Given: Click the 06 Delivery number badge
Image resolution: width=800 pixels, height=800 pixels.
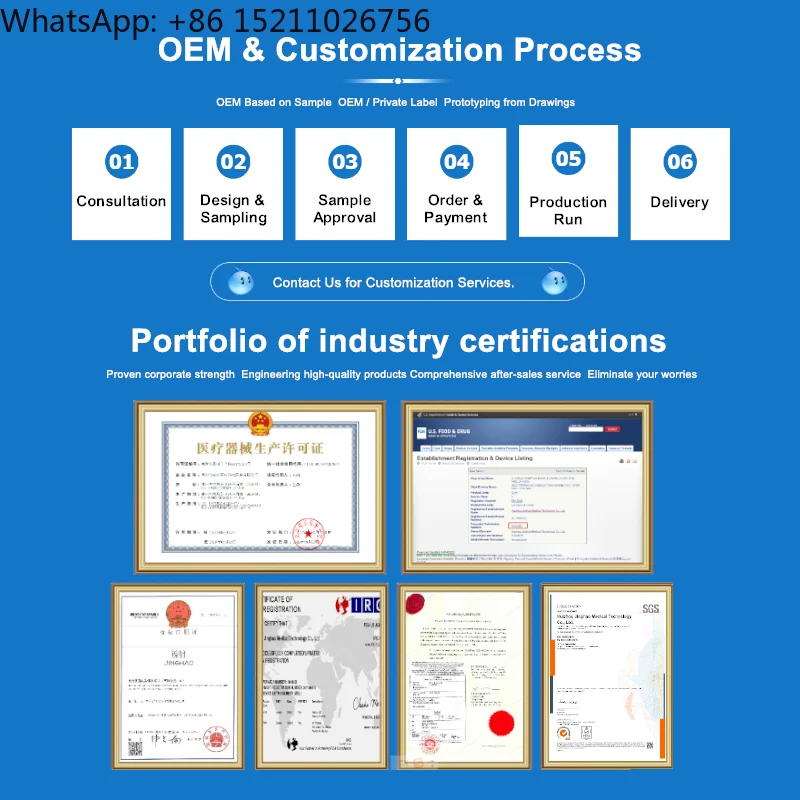Looking at the screenshot, I should [680, 162].
